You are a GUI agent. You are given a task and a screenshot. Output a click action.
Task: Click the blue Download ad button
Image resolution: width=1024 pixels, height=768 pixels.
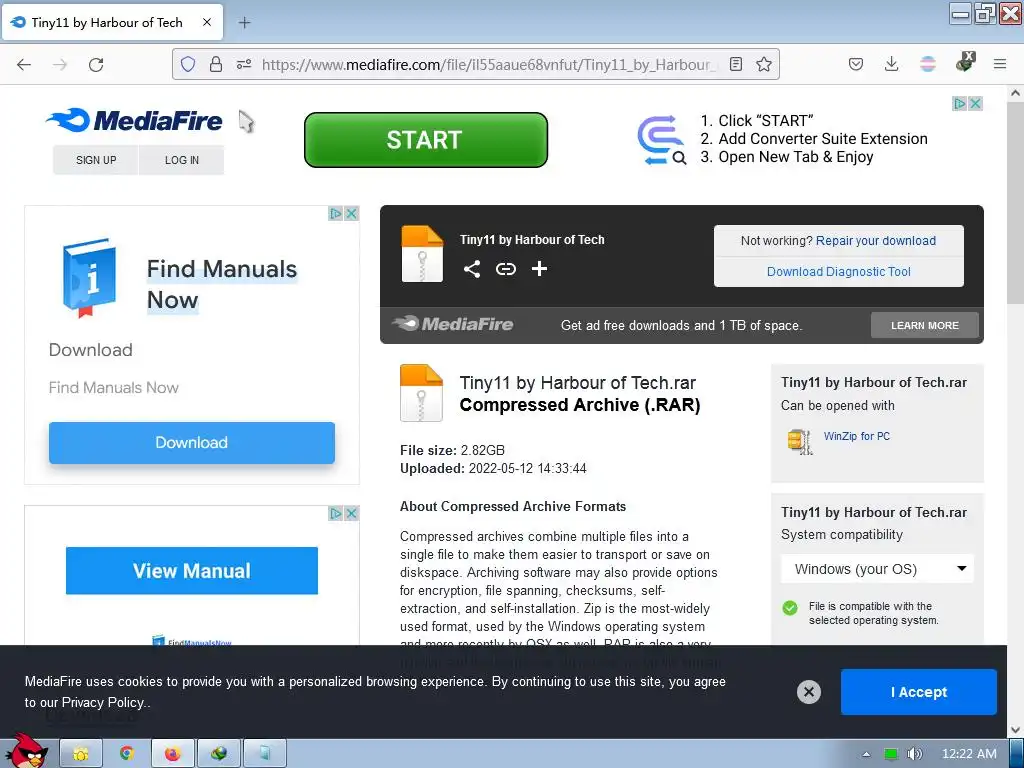pos(192,443)
